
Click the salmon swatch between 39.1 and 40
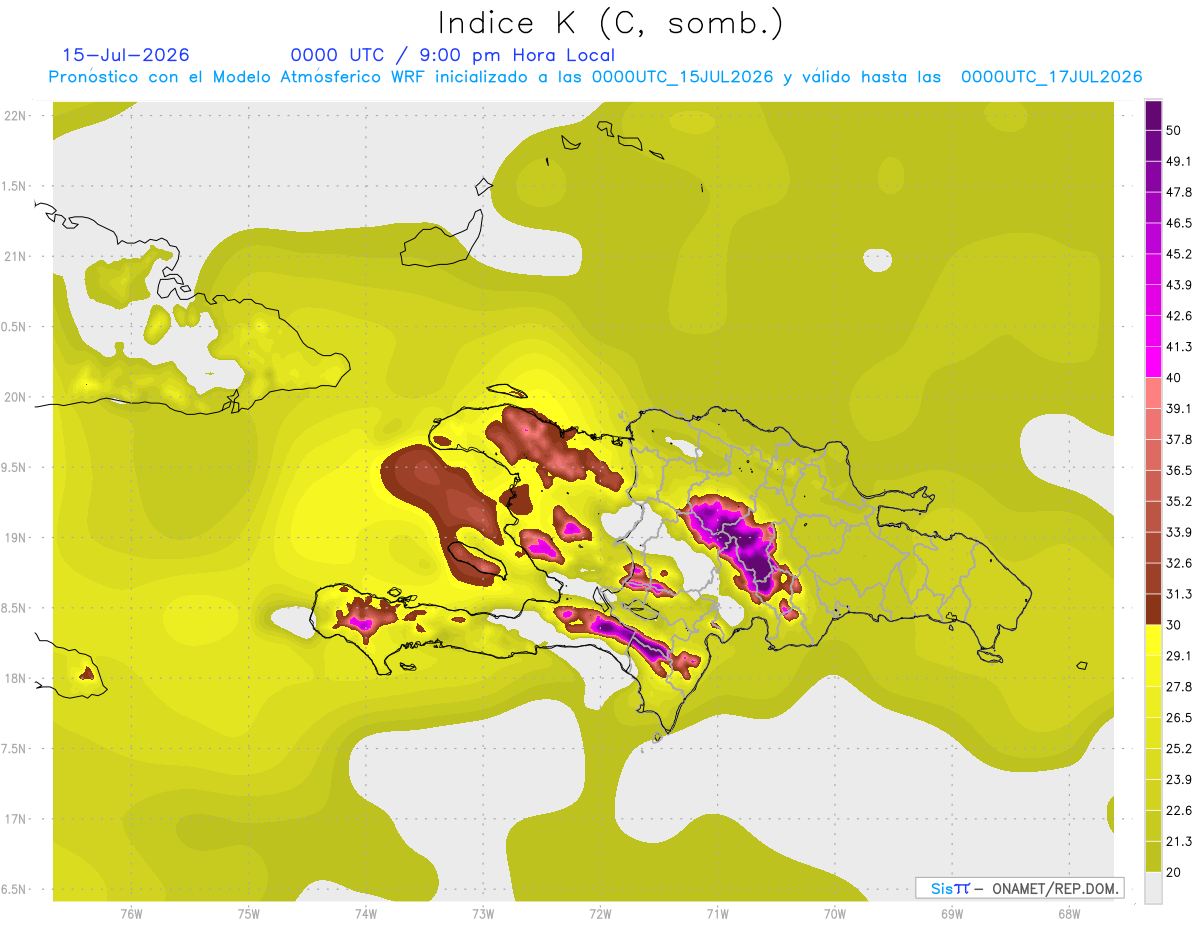pos(1153,393)
